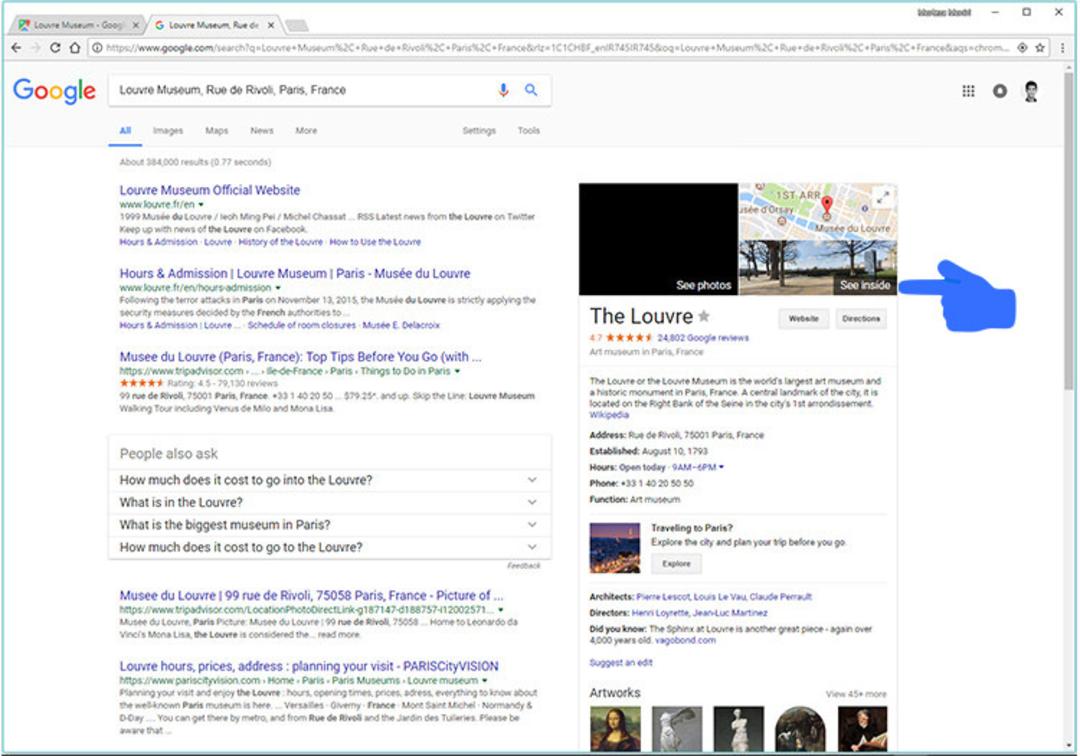This screenshot has width=1080, height=756.
Task: Open the Google apps grid icon
Action: click(968, 91)
